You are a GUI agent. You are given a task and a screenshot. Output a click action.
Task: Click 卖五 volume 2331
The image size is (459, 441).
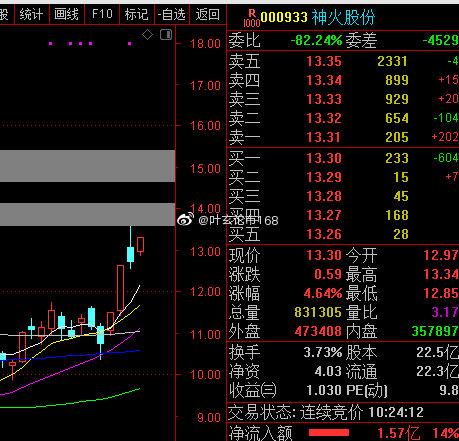pyautogui.click(x=392, y=61)
